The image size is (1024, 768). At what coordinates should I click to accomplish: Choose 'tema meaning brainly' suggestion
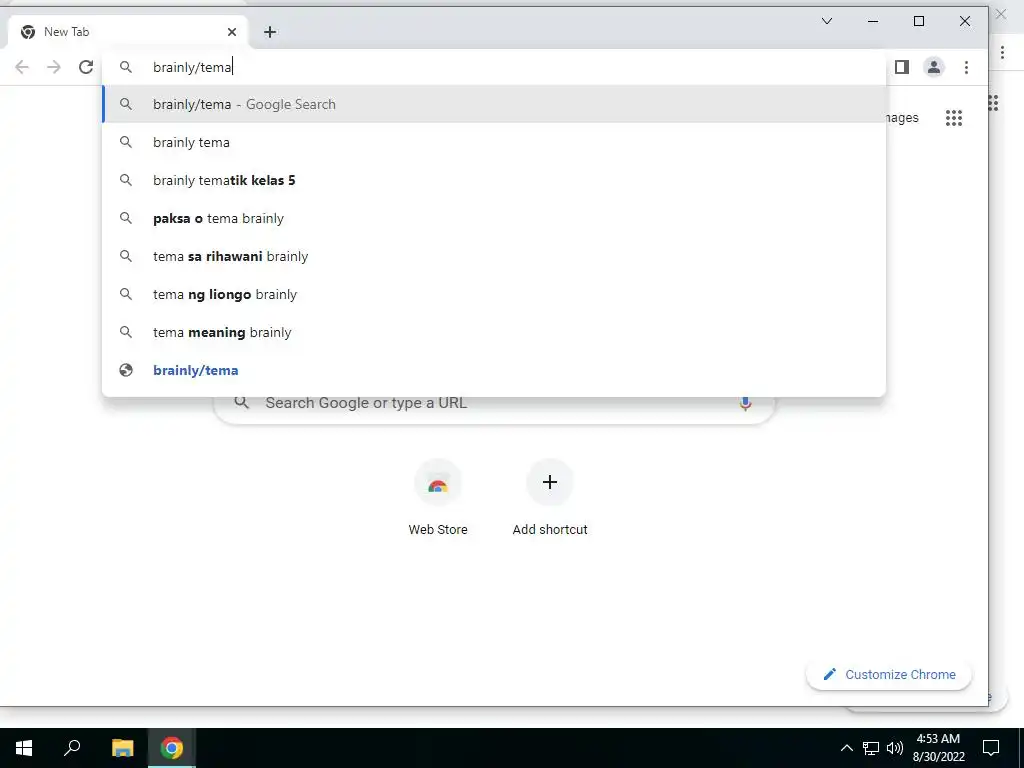coord(494,332)
